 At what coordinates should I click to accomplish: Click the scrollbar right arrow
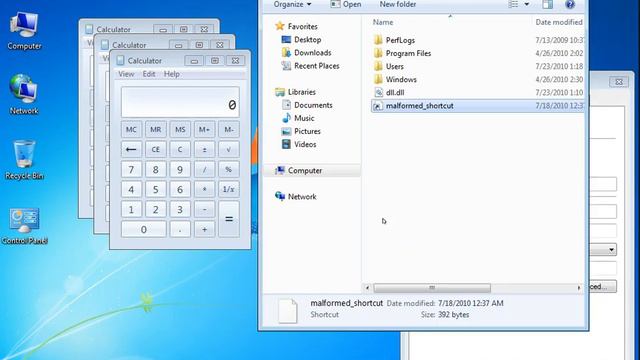pyautogui.click(x=579, y=288)
